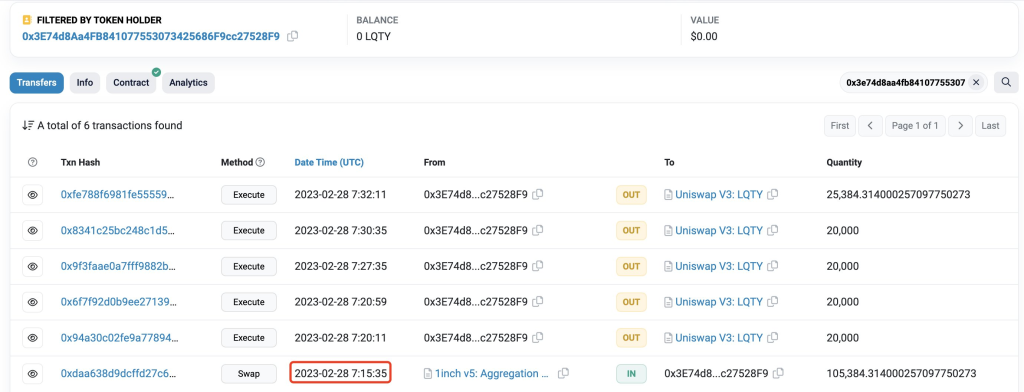Select the Transfers tab
Screen dimensions: 1024x392
tap(37, 83)
